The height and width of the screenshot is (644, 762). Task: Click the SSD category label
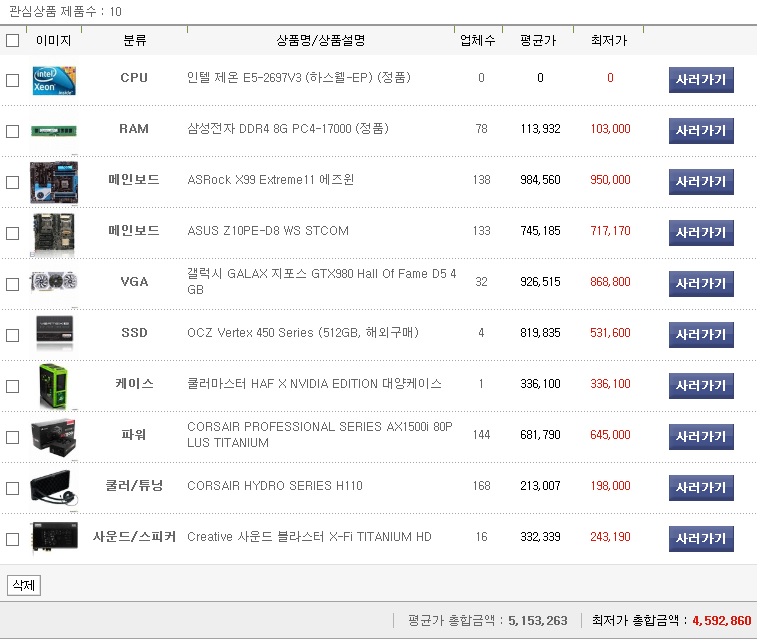click(x=134, y=333)
